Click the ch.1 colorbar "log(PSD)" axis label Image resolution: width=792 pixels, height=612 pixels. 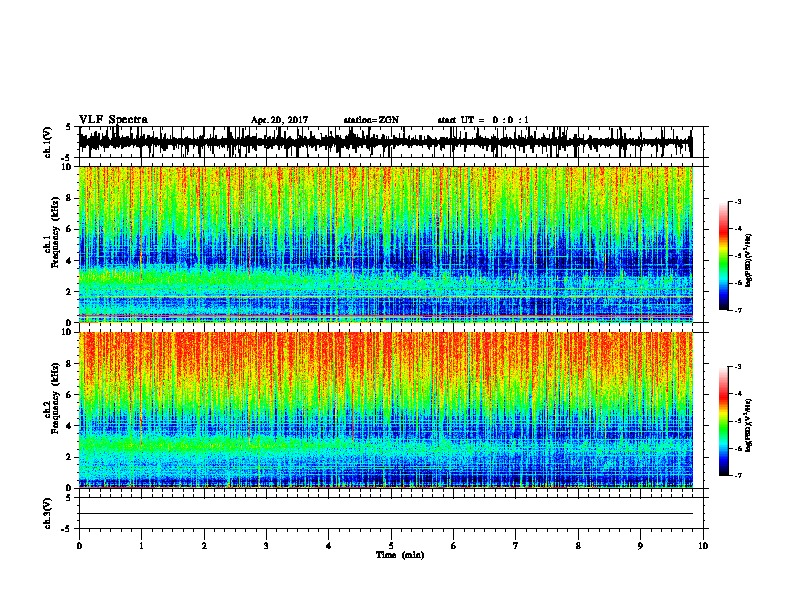pyautogui.click(x=749, y=260)
